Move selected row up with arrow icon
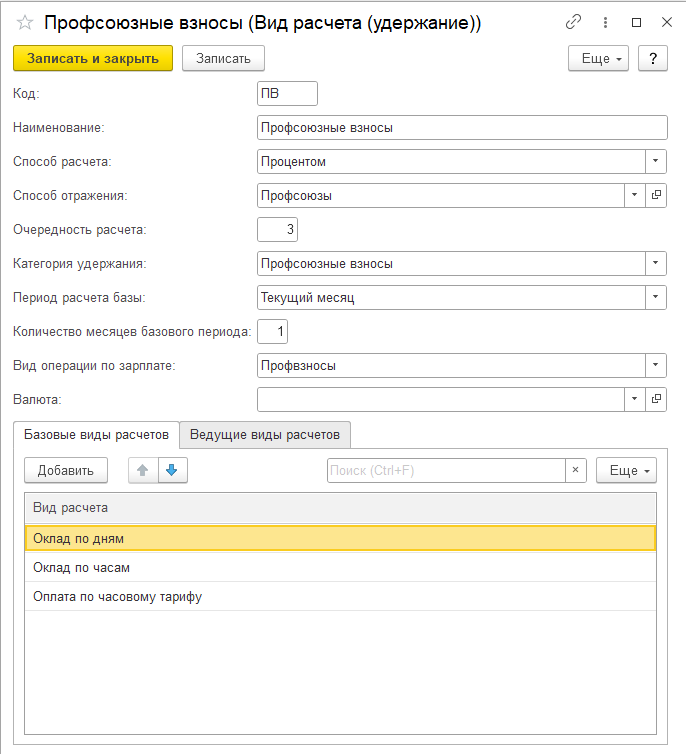Image resolution: width=686 pixels, height=754 pixels. pyautogui.click(x=143, y=470)
